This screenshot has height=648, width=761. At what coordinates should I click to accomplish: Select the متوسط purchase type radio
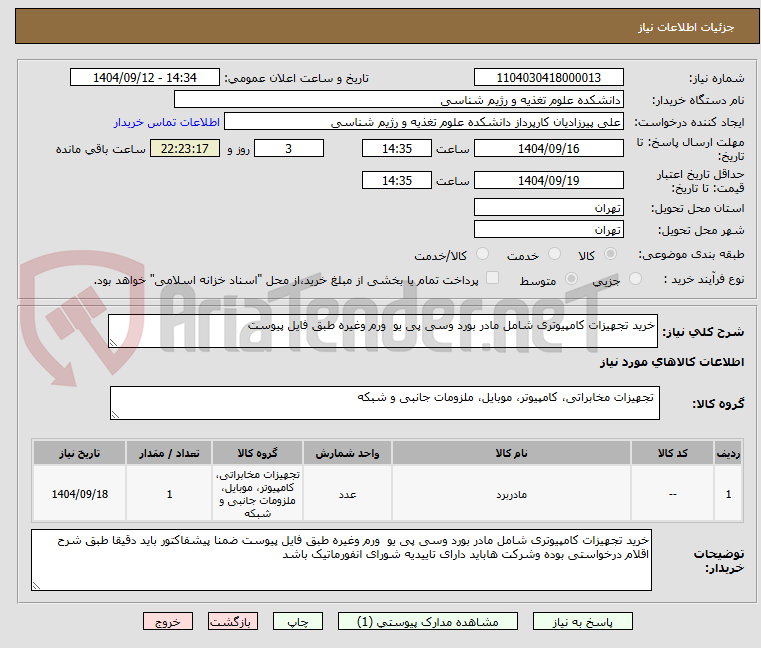tap(572, 279)
